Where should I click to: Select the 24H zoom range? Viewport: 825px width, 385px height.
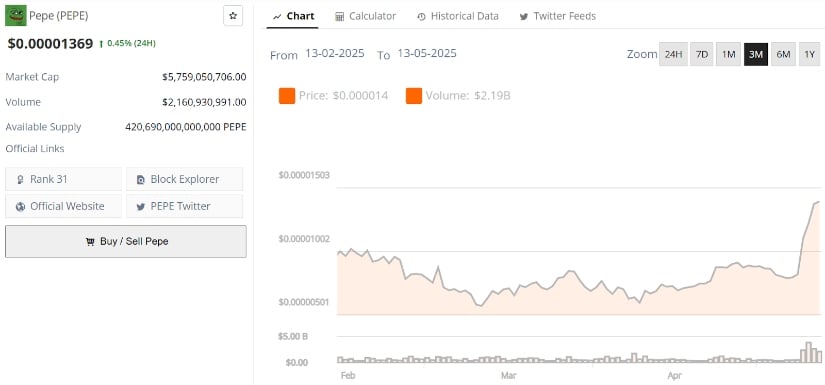pyautogui.click(x=673, y=54)
